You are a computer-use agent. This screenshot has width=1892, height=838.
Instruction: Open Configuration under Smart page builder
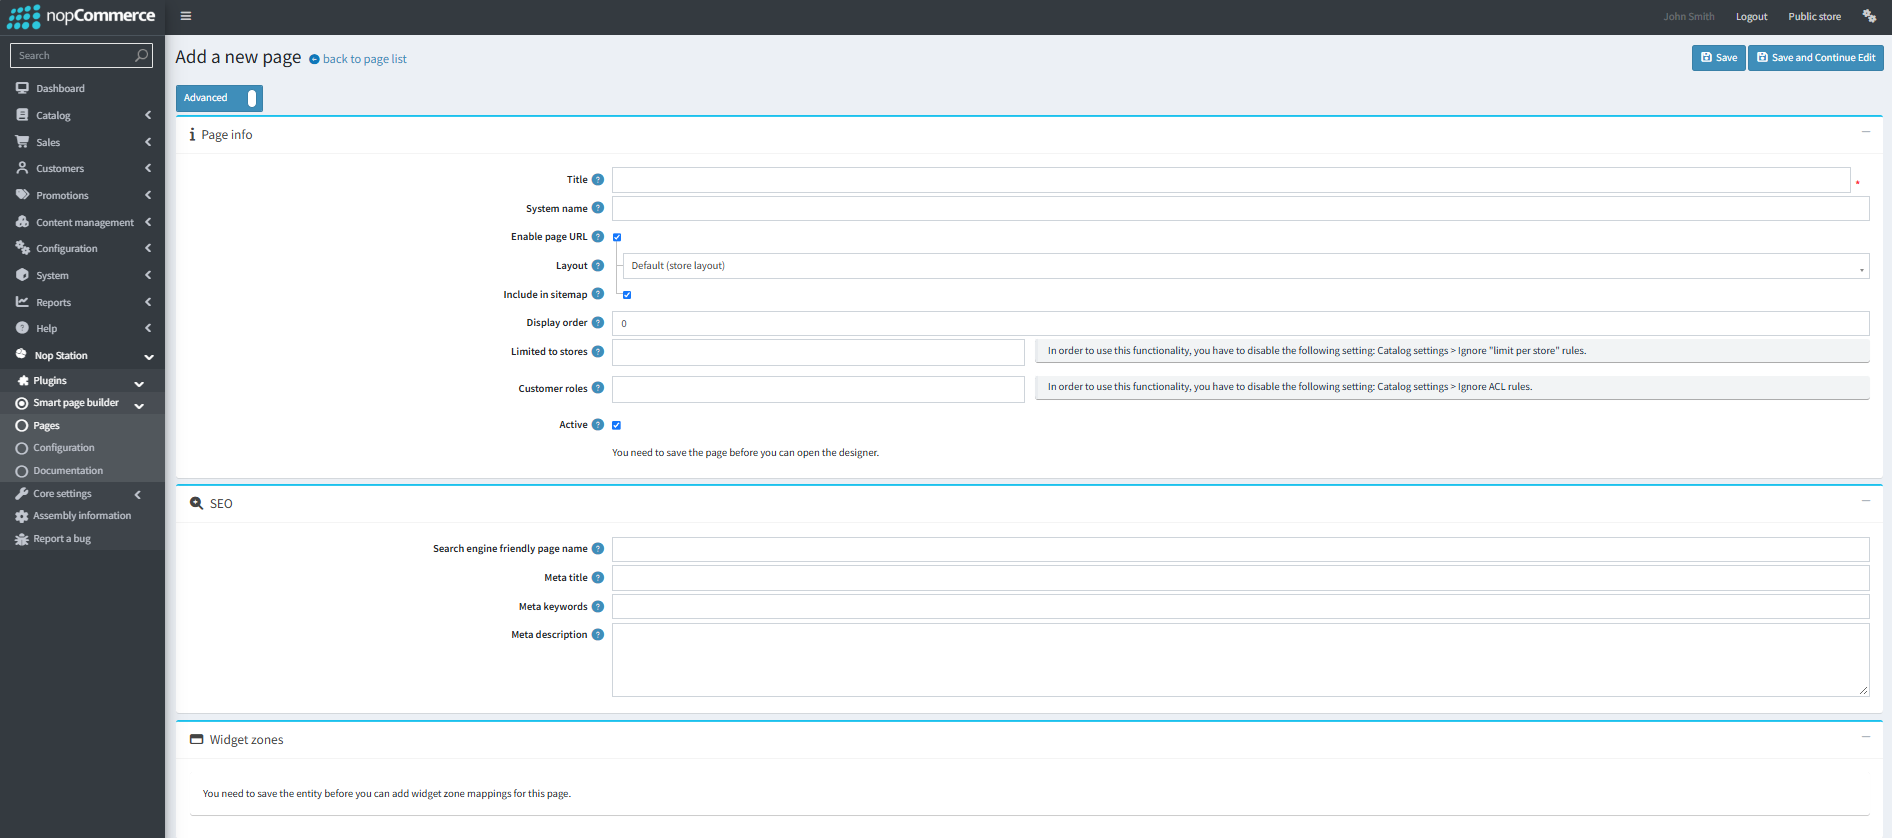64,448
